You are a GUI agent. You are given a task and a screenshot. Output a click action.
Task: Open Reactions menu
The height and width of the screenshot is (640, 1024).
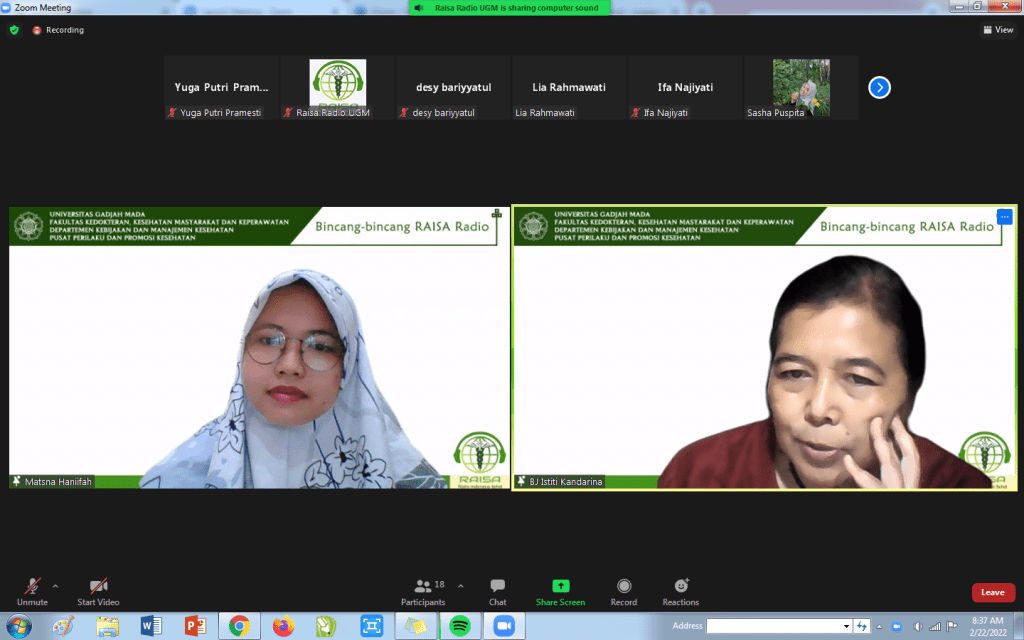[680, 592]
